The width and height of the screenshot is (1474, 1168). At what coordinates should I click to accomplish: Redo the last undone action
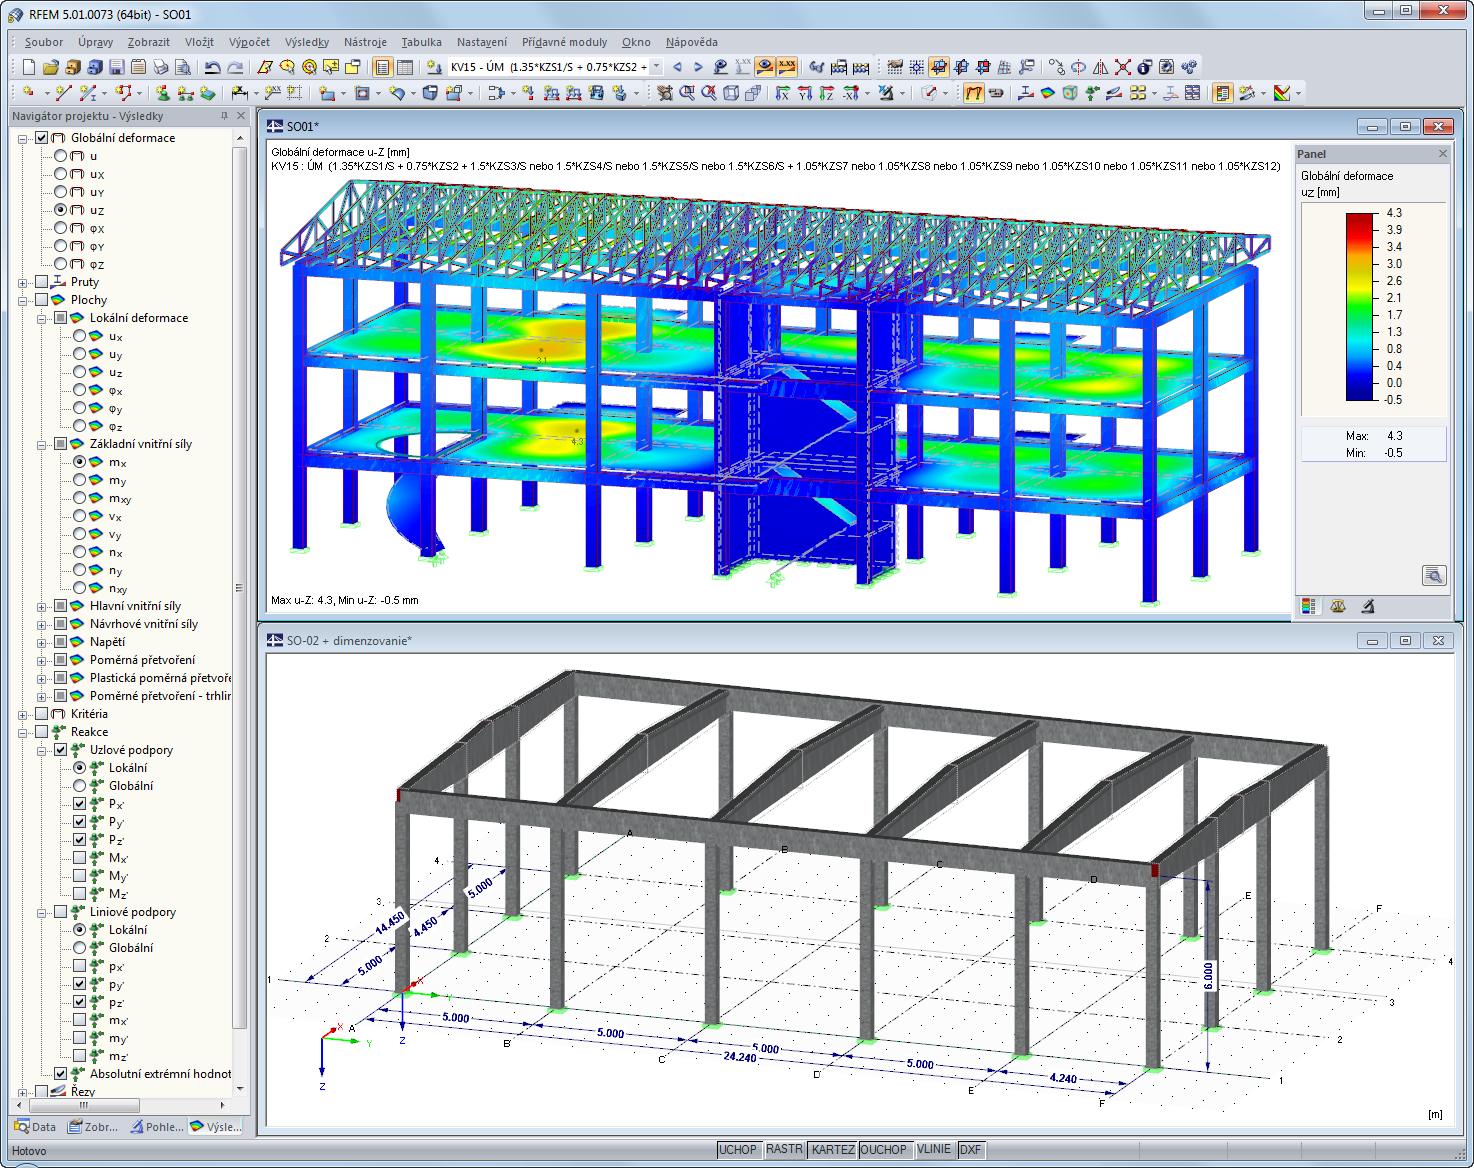click(235, 67)
